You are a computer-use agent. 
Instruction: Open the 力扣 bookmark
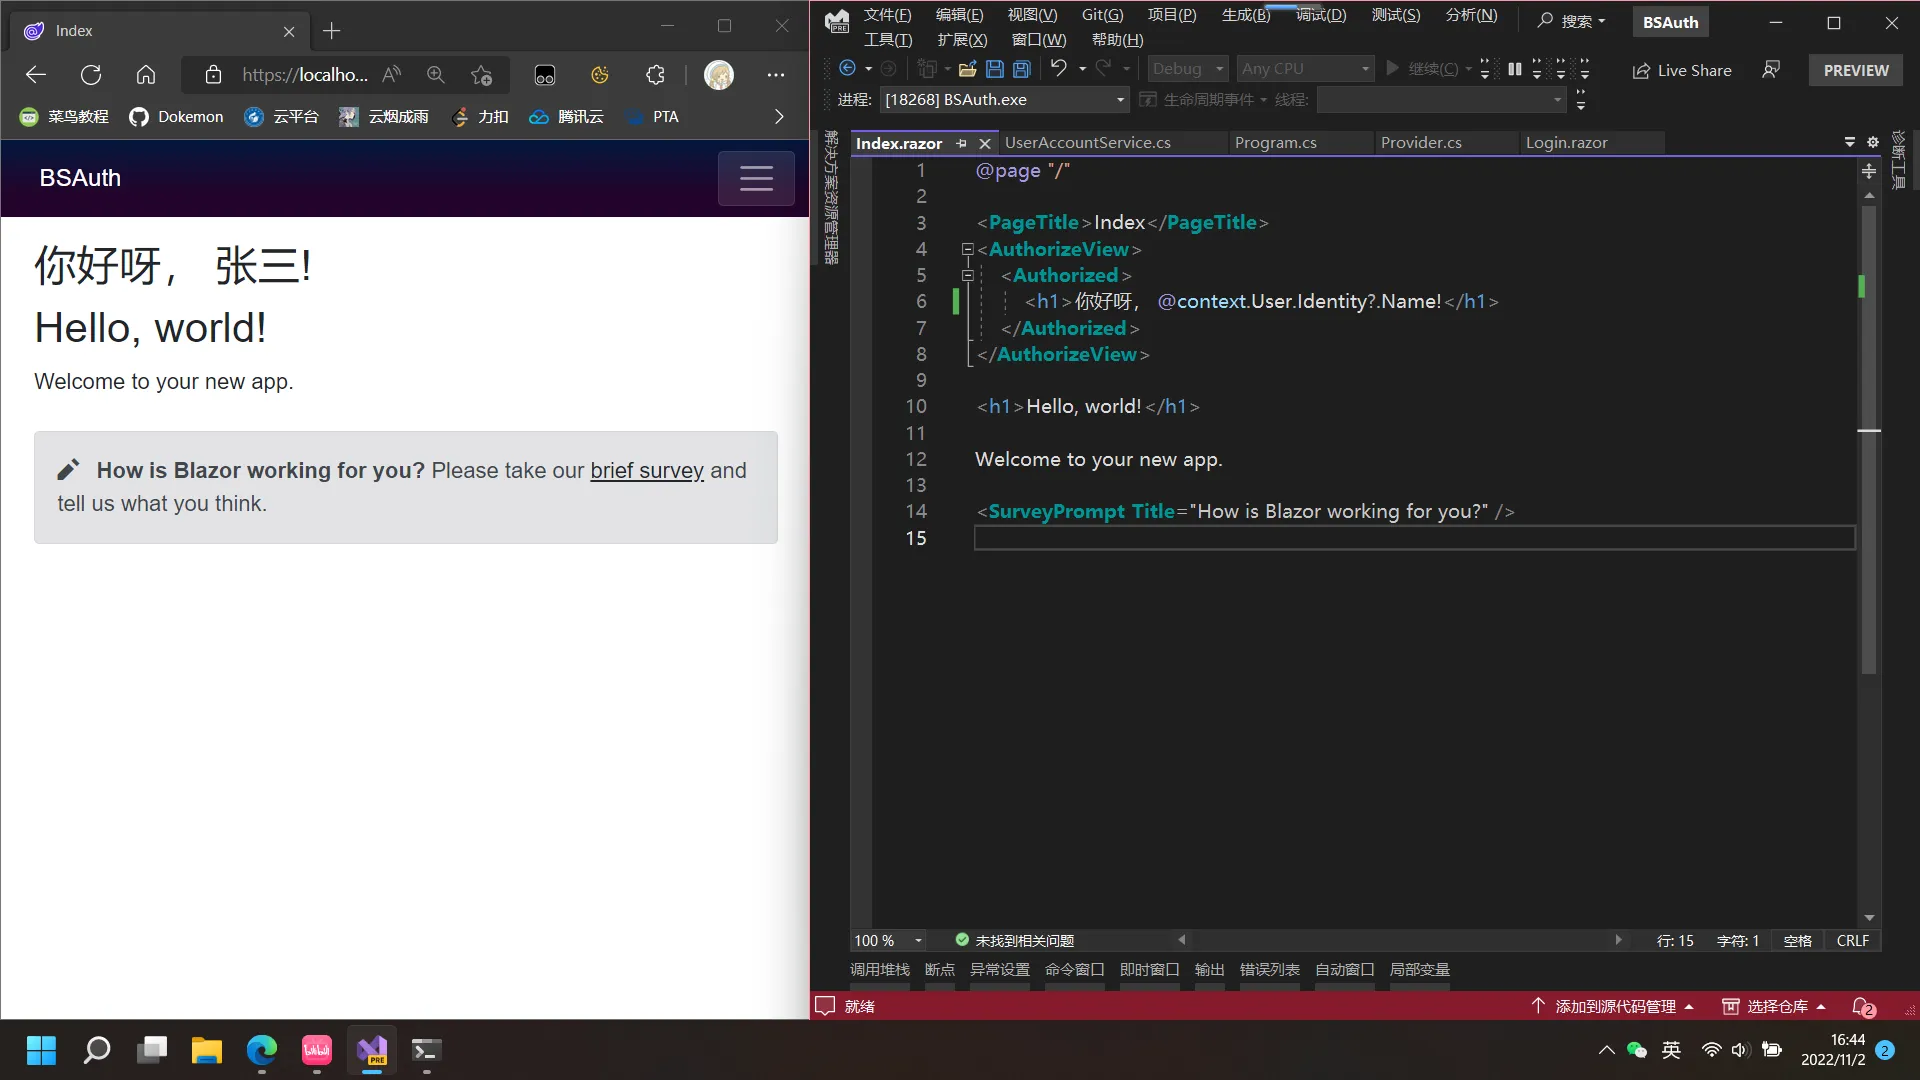tap(480, 117)
